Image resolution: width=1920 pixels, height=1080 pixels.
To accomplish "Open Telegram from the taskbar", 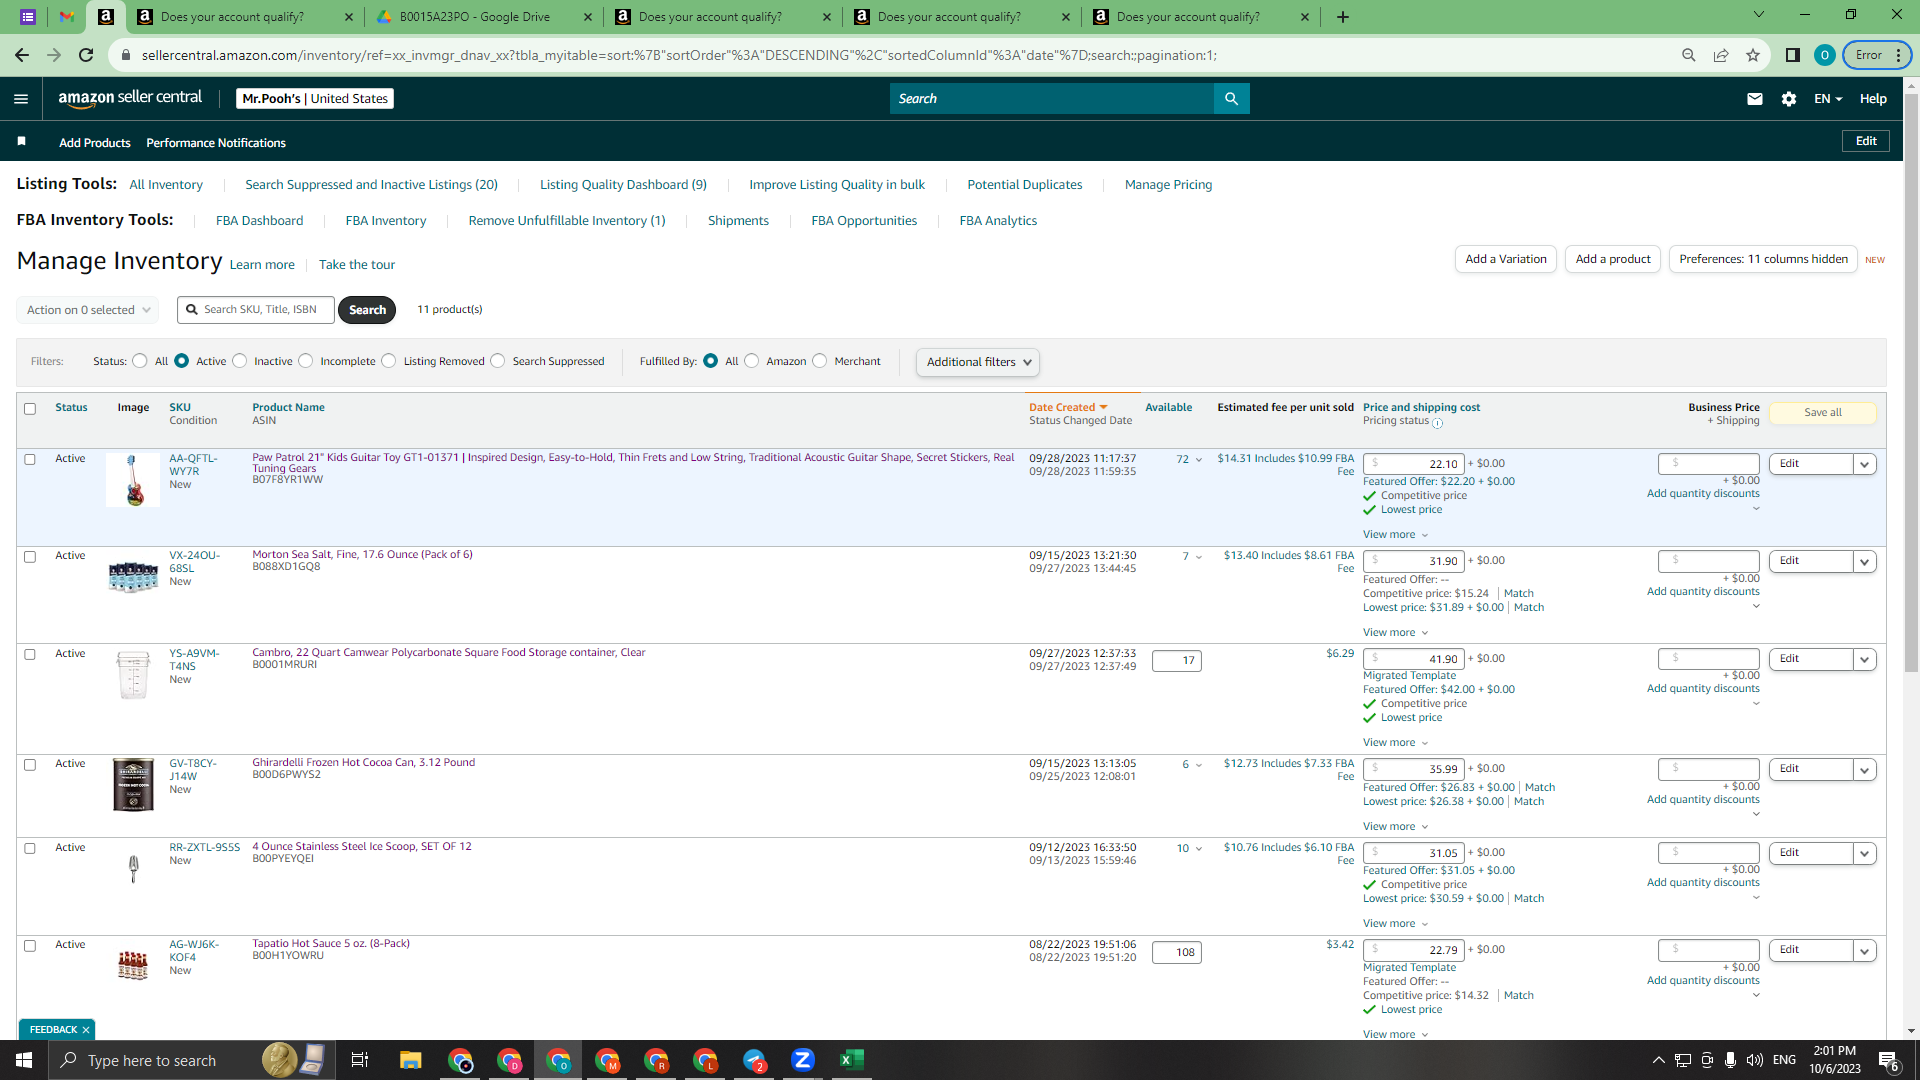I will click(x=754, y=1060).
